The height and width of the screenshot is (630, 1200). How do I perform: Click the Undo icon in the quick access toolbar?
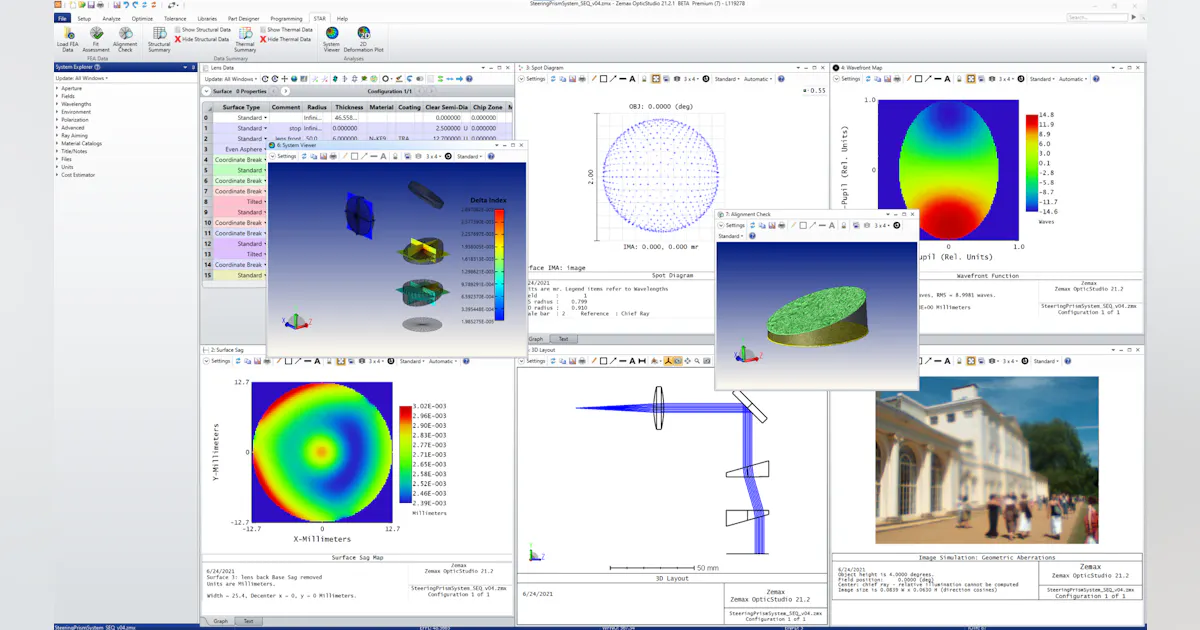tap(127, 5)
